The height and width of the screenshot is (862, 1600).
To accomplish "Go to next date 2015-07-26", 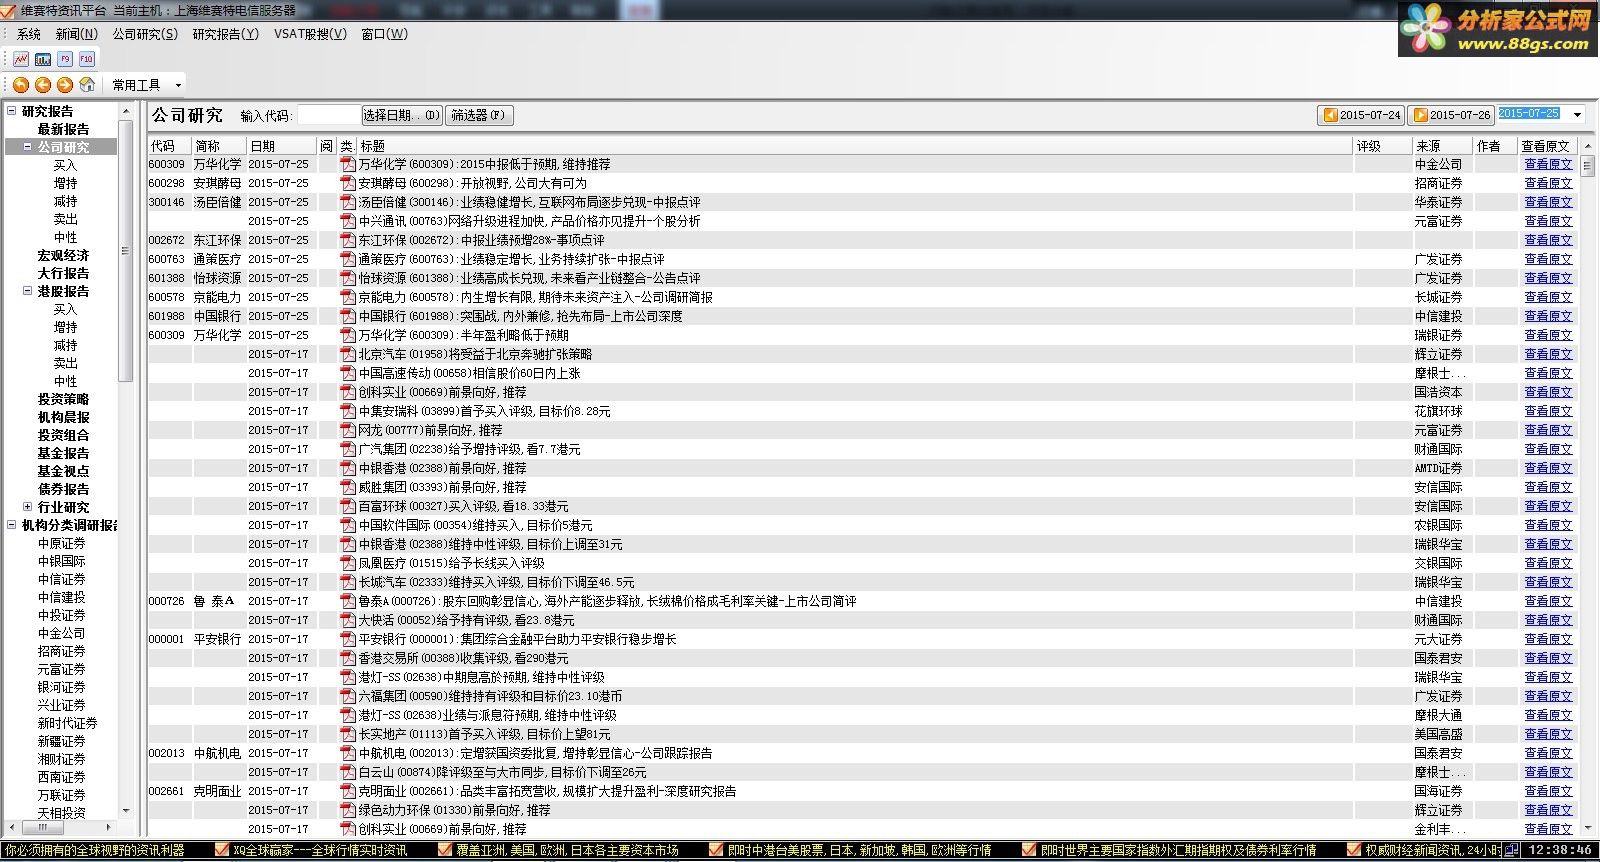I will [x=1450, y=115].
